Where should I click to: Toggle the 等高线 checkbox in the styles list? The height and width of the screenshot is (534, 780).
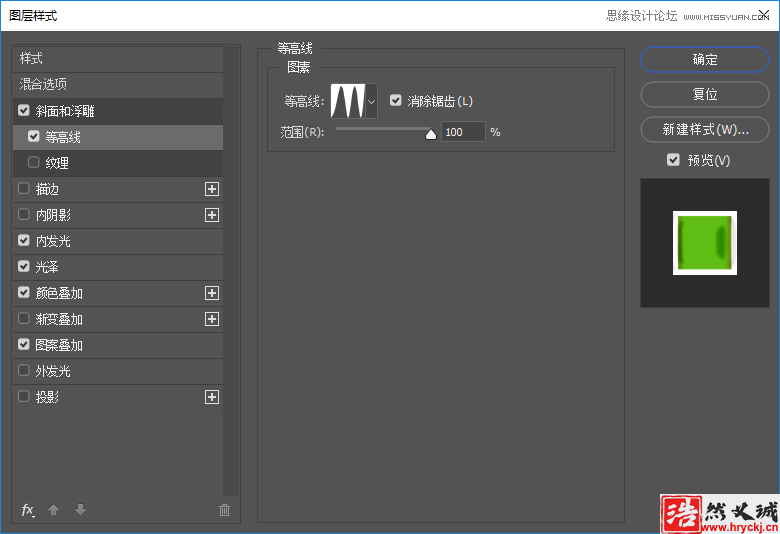point(34,136)
